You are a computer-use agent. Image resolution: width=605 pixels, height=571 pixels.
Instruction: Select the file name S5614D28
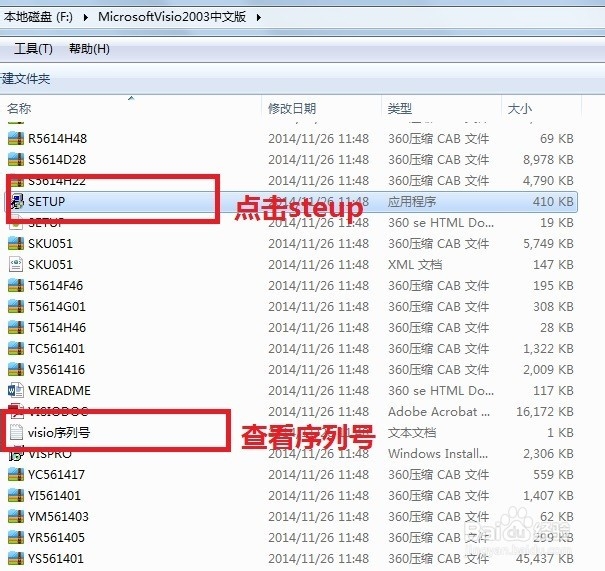[57, 159]
